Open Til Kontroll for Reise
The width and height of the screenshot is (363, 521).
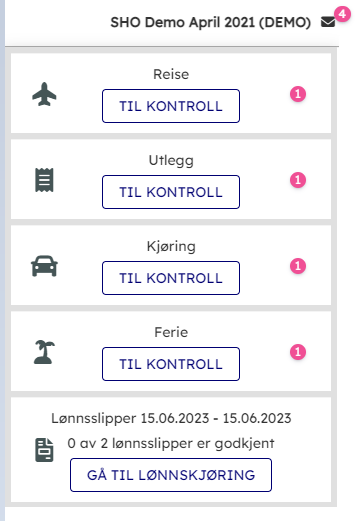pyautogui.click(x=171, y=106)
